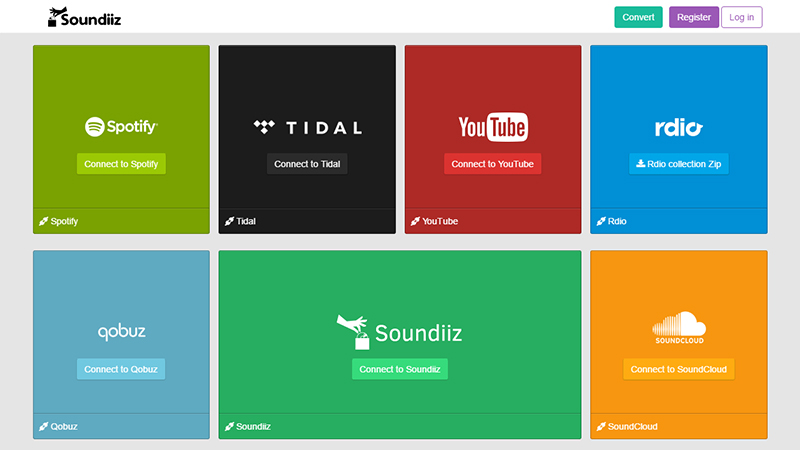The height and width of the screenshot is (450, 800).
Task: Click the Rdio collection Zip button
Action: pyautogui.click(x=679, y=164)
